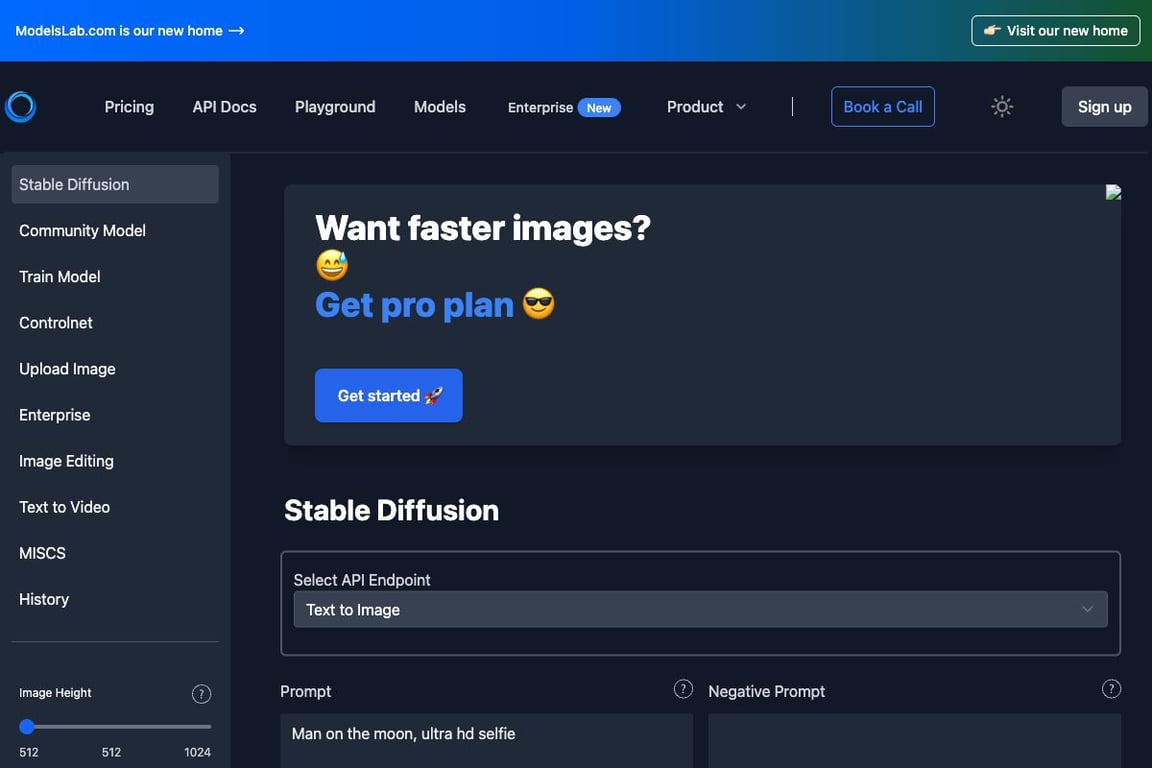This screenshot has height=768, width=1152.
Task: Select Image Editing sidebar item
Action: pos(115,461)
